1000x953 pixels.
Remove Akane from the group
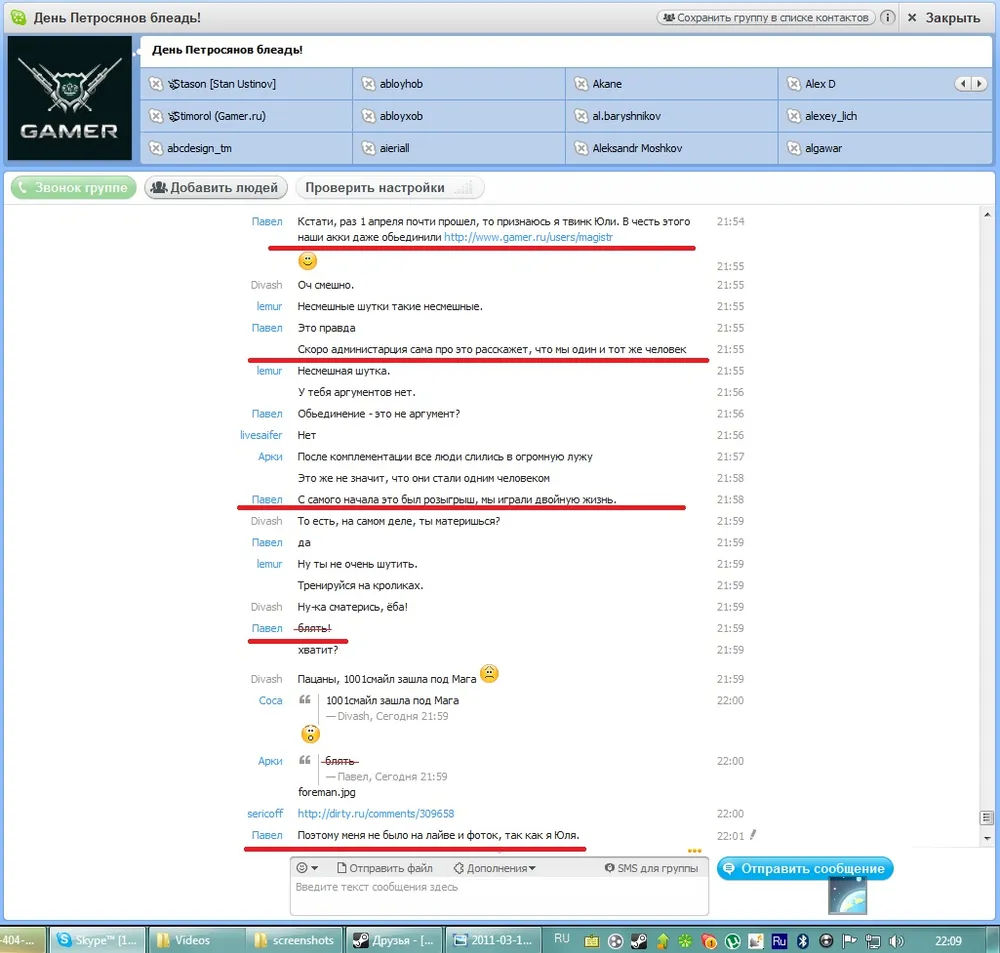581,84
